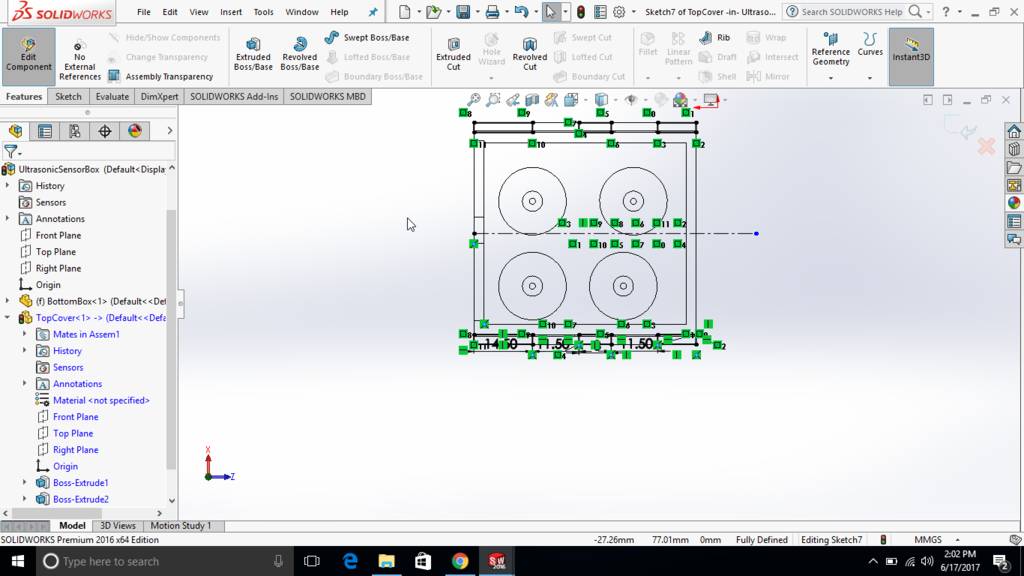
Task: Open the Appearances task pane icon
Action: tap(1014, 203)
